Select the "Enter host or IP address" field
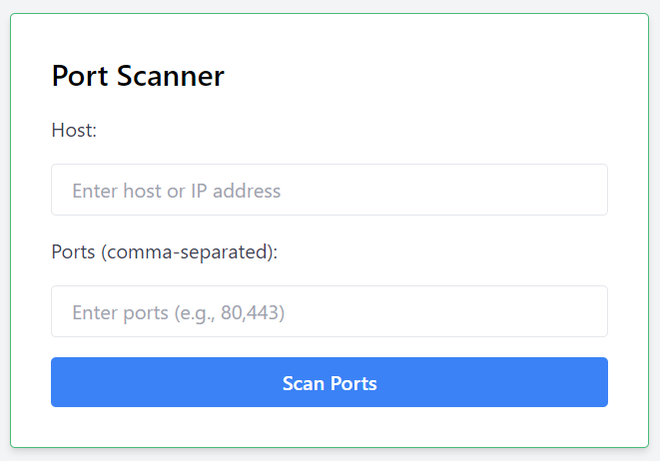 coord(329,190)
